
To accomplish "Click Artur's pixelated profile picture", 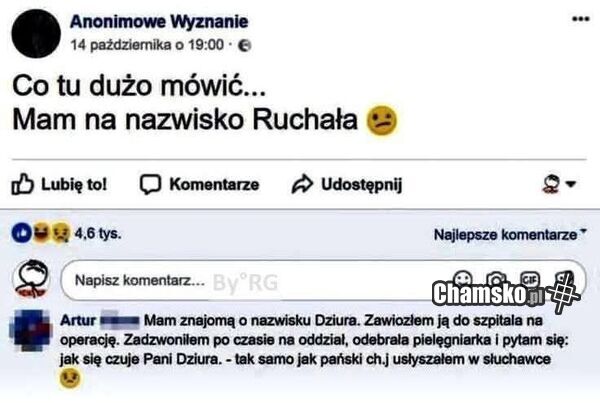I will click(x=31, y=330).
